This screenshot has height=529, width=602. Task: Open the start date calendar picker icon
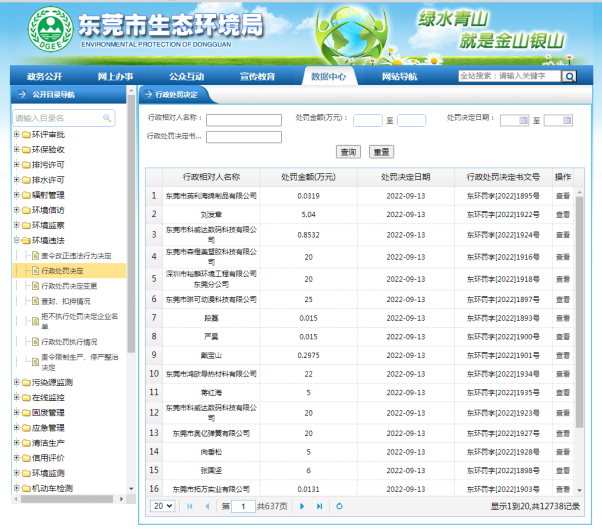[x=524, y=121]
